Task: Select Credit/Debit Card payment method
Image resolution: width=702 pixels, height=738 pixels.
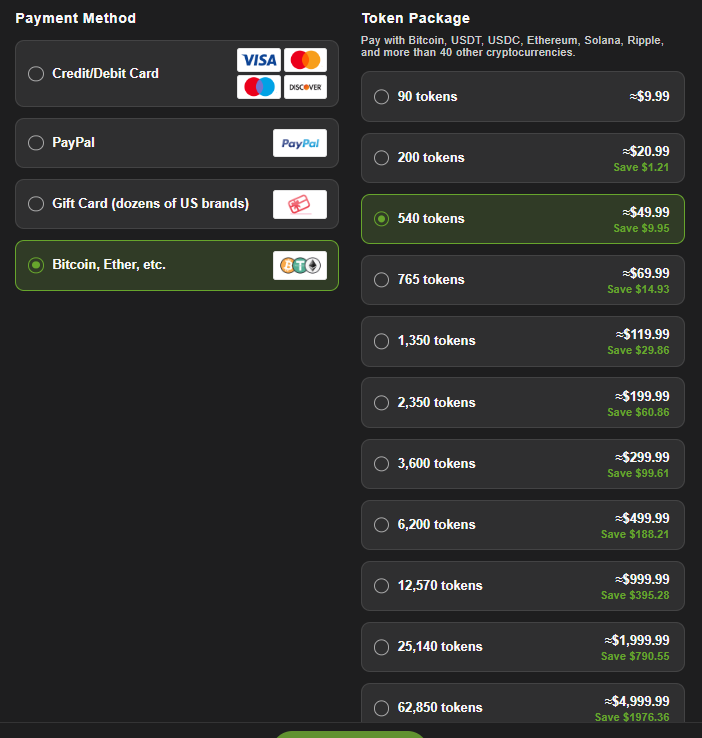Action: [36, 73]
